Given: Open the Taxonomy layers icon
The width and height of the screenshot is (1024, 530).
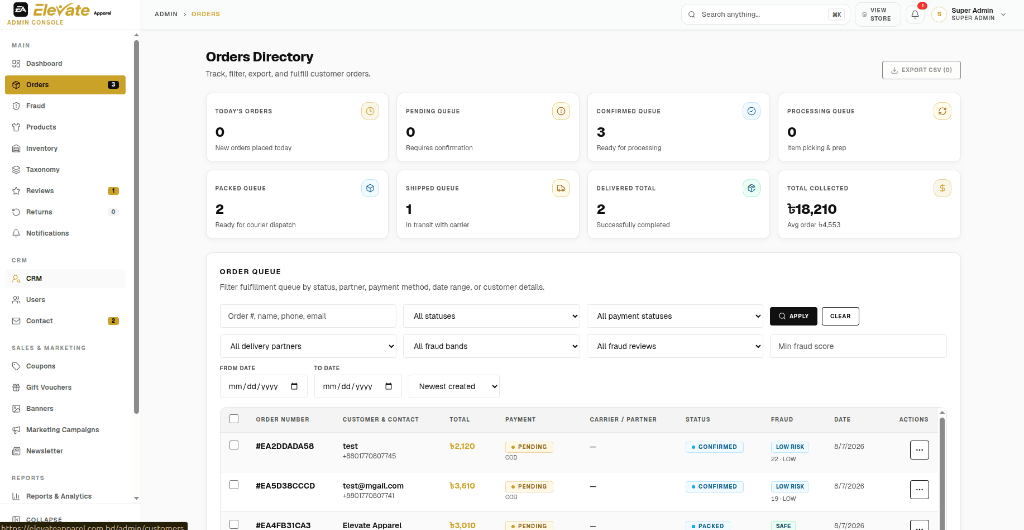Looking at the screenshot, I should [x=16, y=170].
